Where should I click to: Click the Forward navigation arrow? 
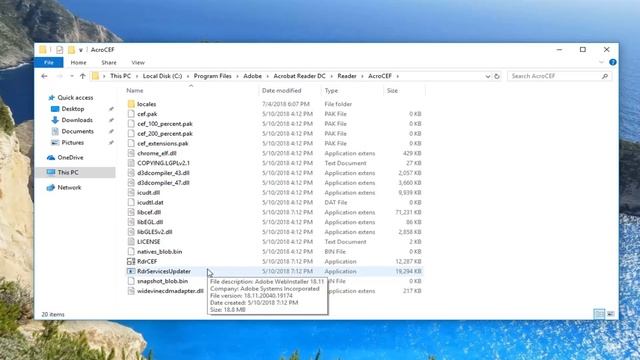point(59,76)
